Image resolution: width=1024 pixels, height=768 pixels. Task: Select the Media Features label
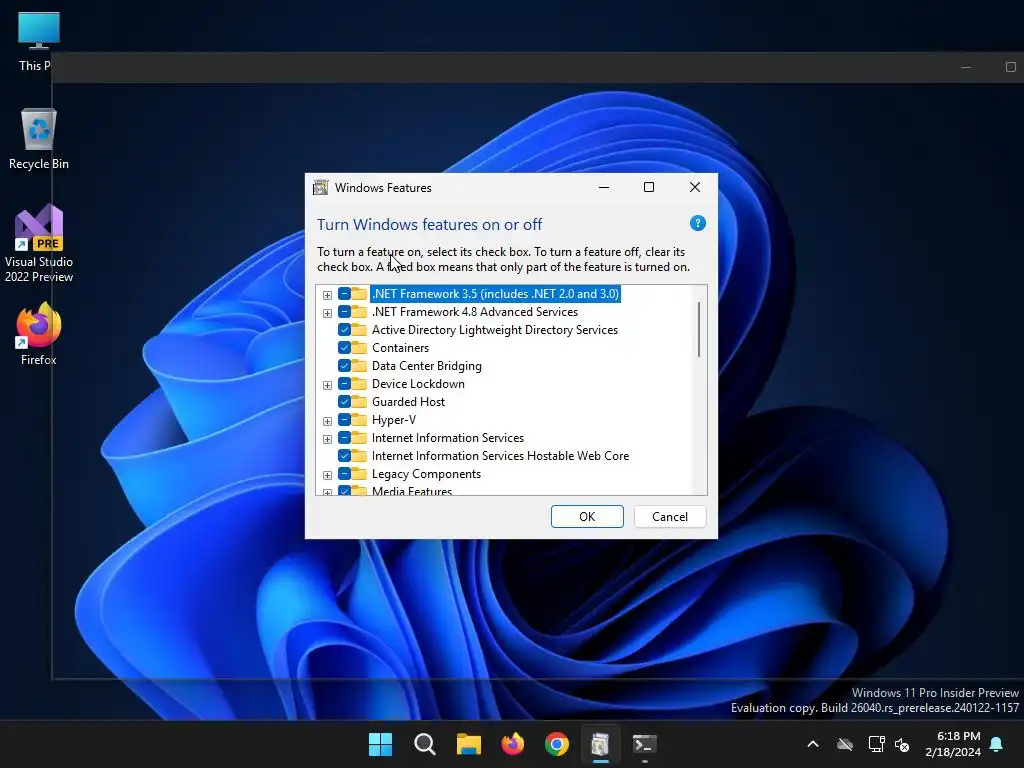[x=412, y=491]
